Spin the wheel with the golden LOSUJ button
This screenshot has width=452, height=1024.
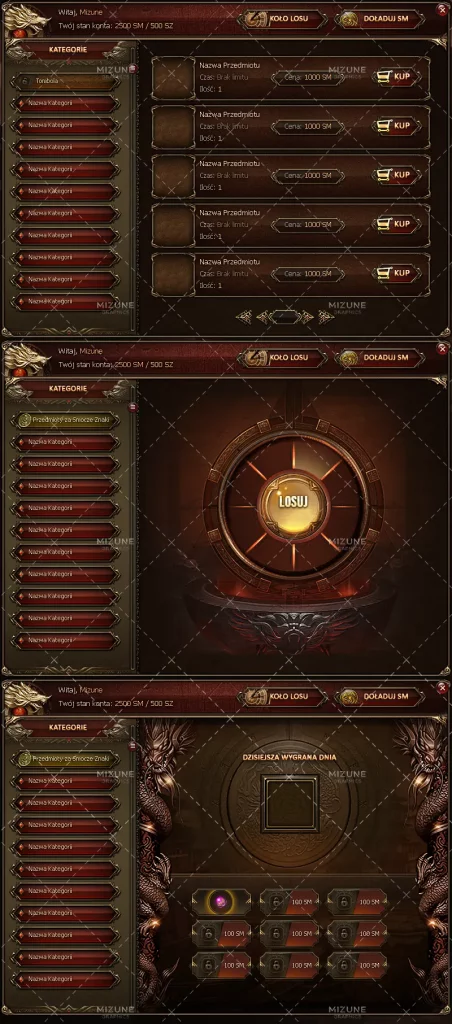tap(293, 502)
